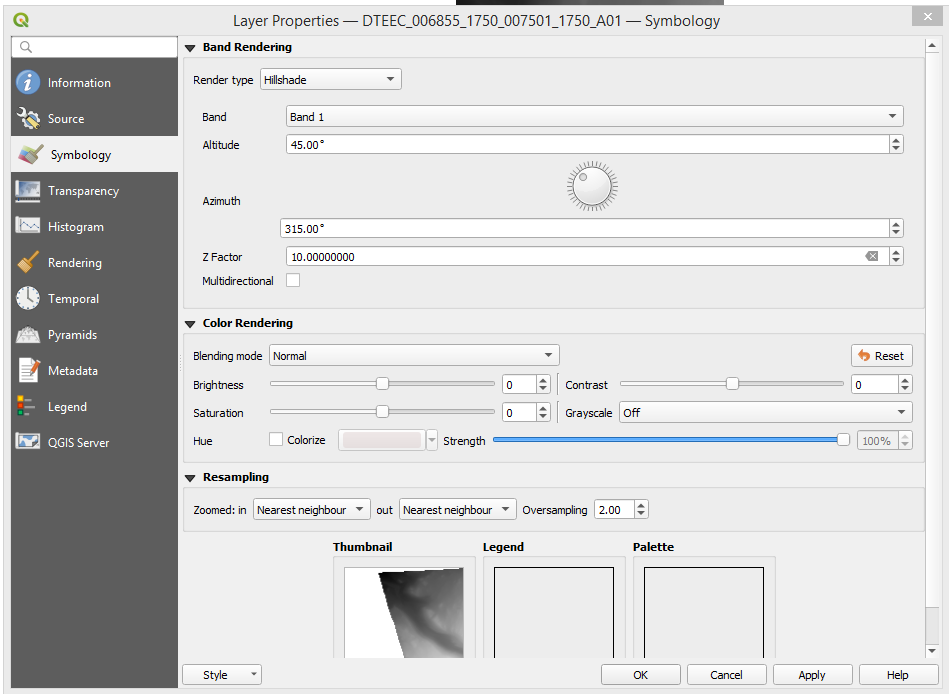Viewport: 949px width, 694px height.
Task: Open the Zoomed out resampling dropdown
Action: pos(458,509)
